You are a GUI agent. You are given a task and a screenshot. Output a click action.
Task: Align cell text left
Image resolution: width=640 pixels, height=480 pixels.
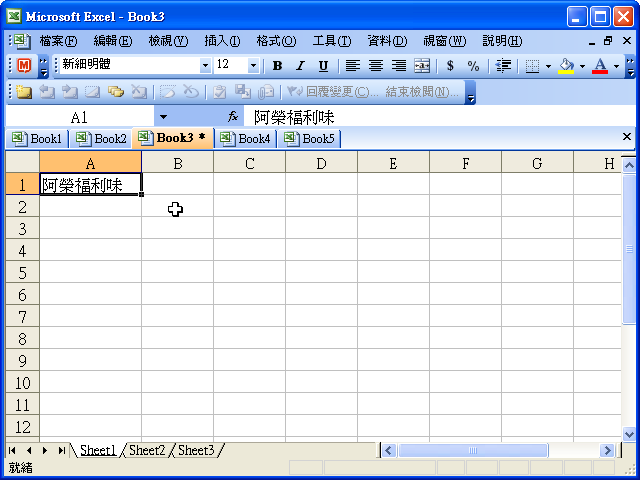[353, 66]
